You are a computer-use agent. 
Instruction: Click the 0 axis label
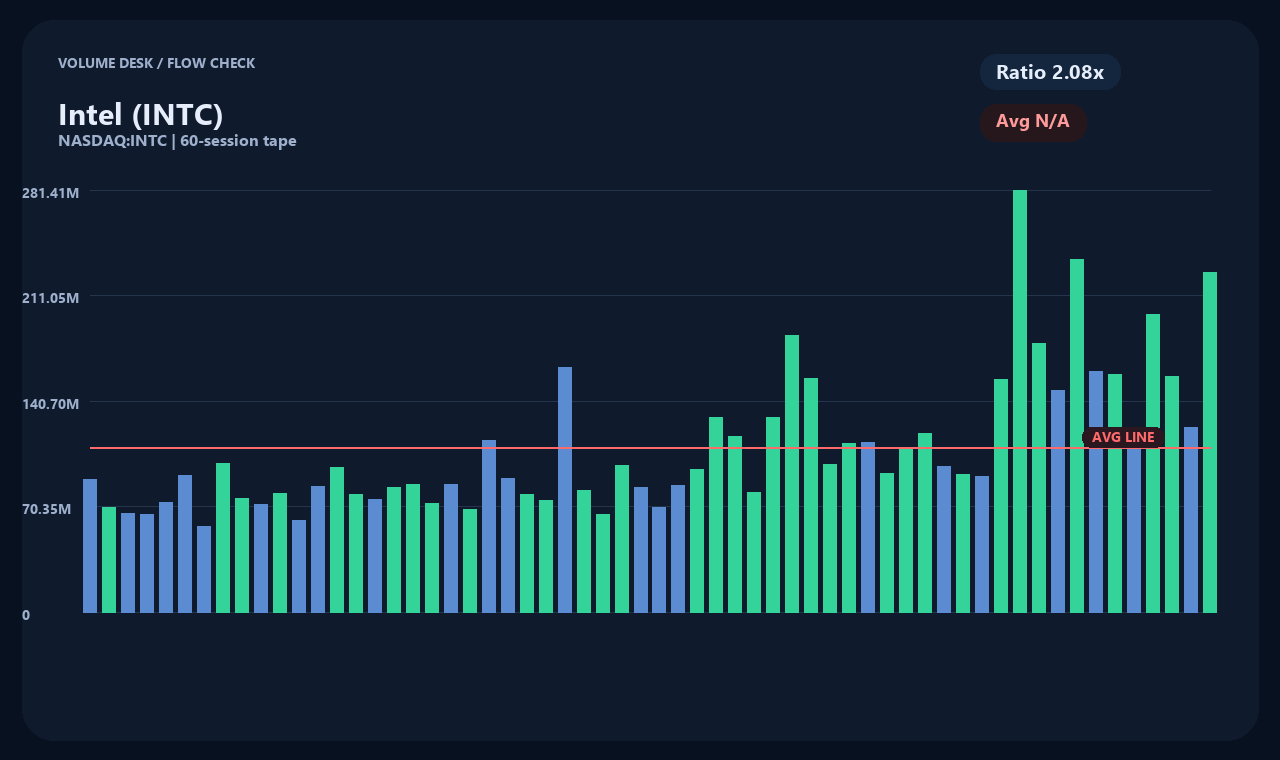(26, 615)
